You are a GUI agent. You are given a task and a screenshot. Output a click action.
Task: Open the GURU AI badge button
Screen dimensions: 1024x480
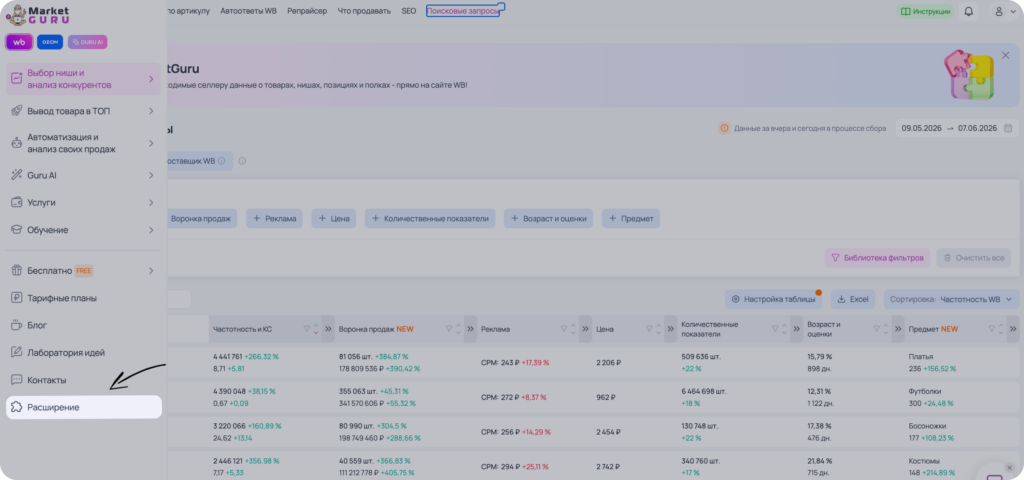point(87,42)
